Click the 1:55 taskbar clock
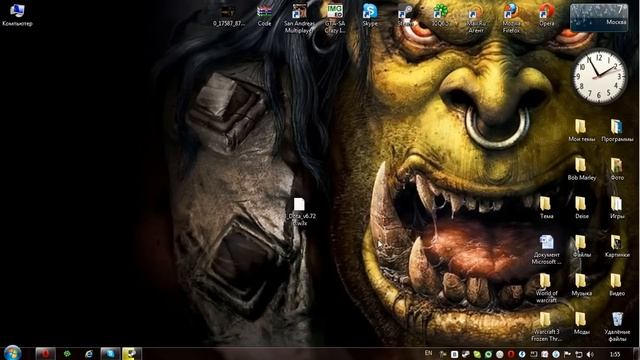This screenshot has width=640, height=360. coord(615,354)
